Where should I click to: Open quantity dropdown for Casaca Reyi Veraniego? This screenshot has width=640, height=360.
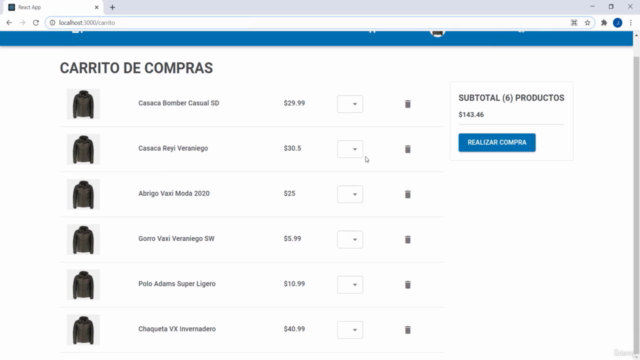pyautogui.click(x=350, y=149)
